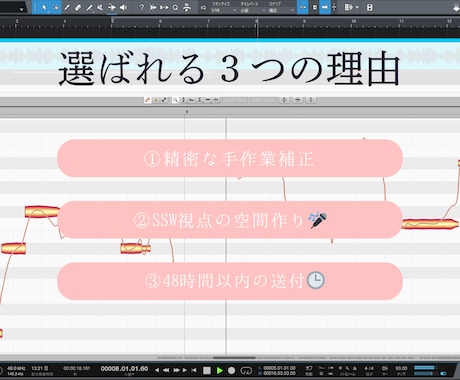Click the time display 00:00:18.181
Screen dimensions: 460x380
77,368
